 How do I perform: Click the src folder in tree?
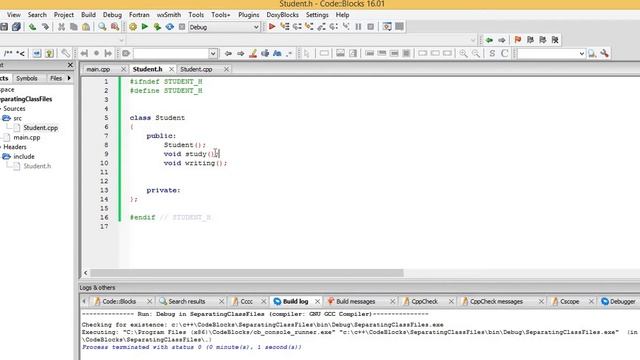(17, 118)
